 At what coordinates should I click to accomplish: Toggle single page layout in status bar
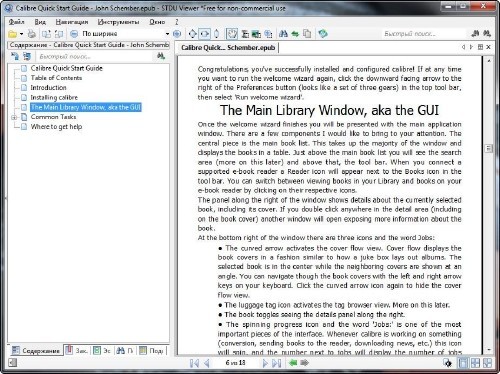point(463,363)
